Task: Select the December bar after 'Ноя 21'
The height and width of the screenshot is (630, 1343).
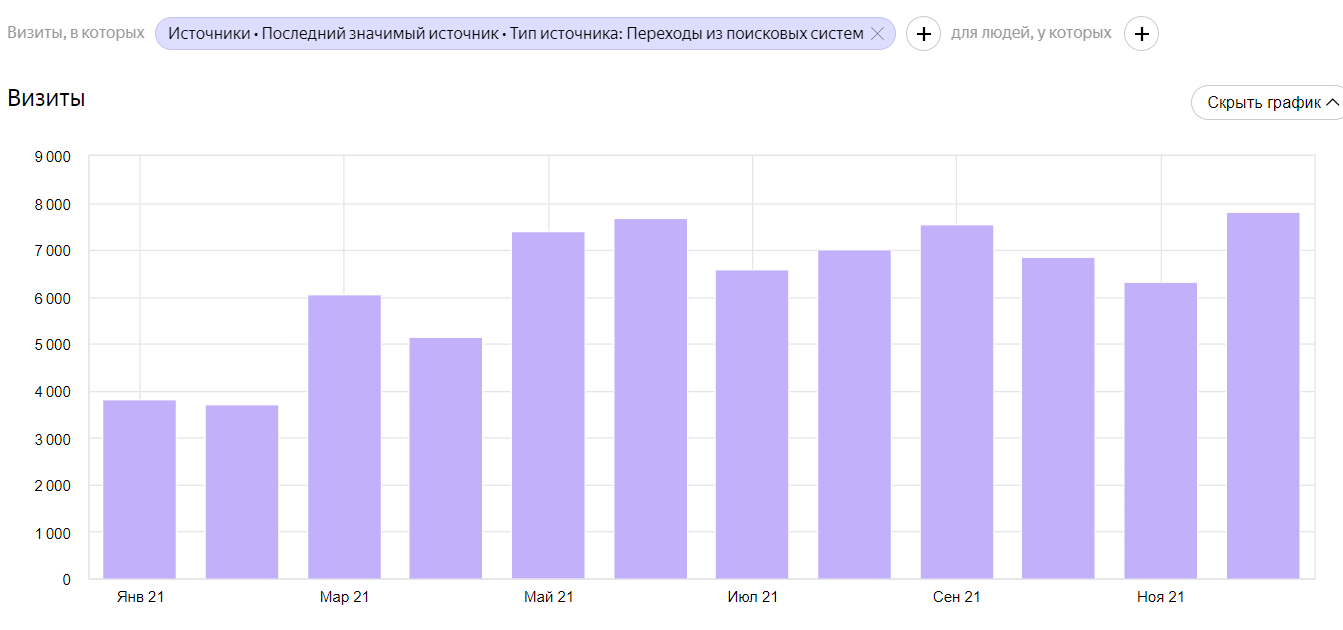Action: 1263,396
